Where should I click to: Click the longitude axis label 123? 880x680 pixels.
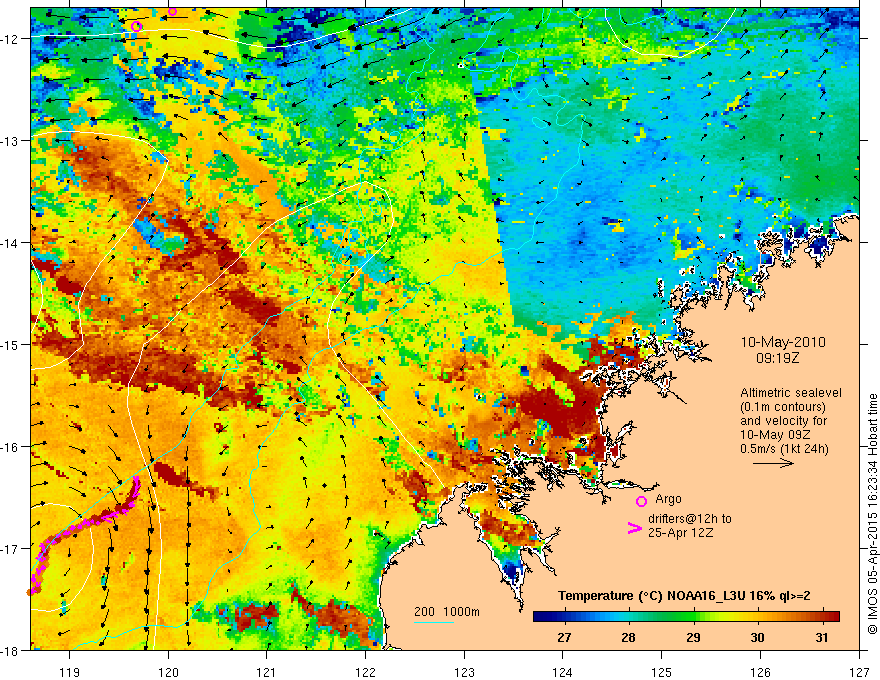[x=464, y=672]
